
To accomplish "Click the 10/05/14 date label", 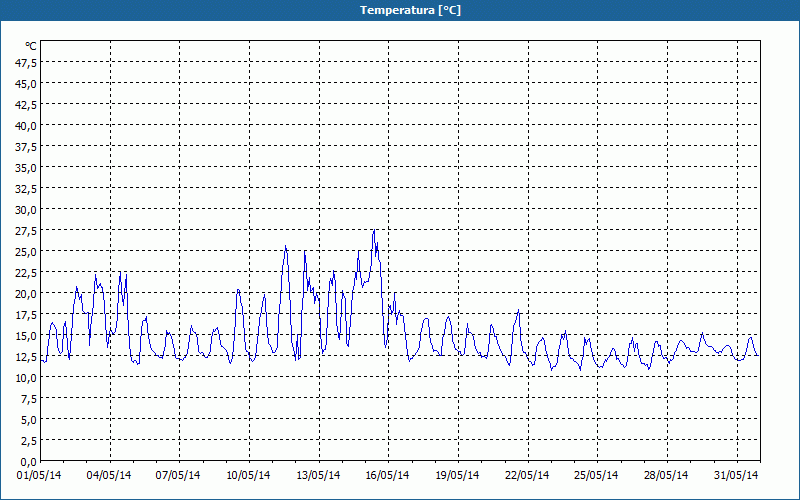I will tap(248, 476).
